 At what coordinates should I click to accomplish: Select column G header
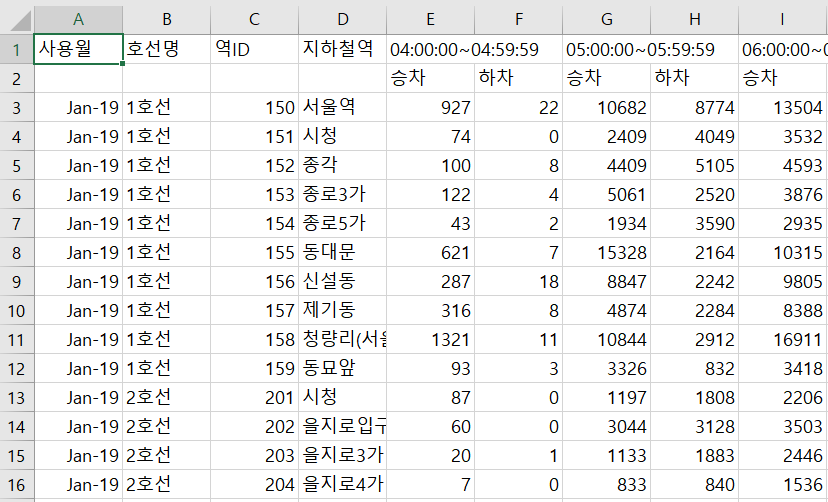pos(606,20)
